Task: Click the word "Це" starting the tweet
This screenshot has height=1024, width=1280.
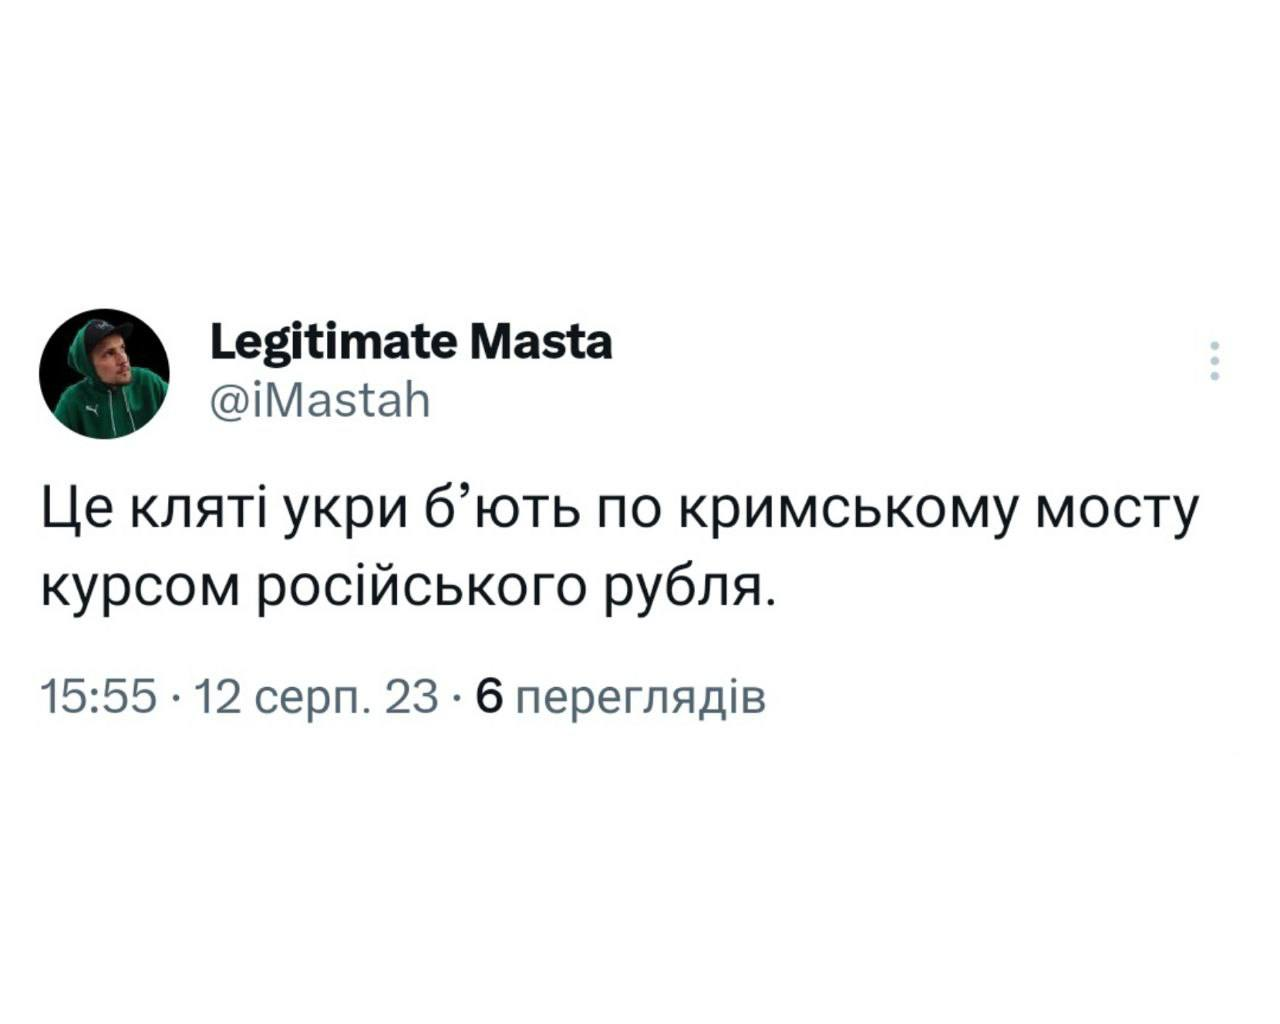Action: [78, 511]
